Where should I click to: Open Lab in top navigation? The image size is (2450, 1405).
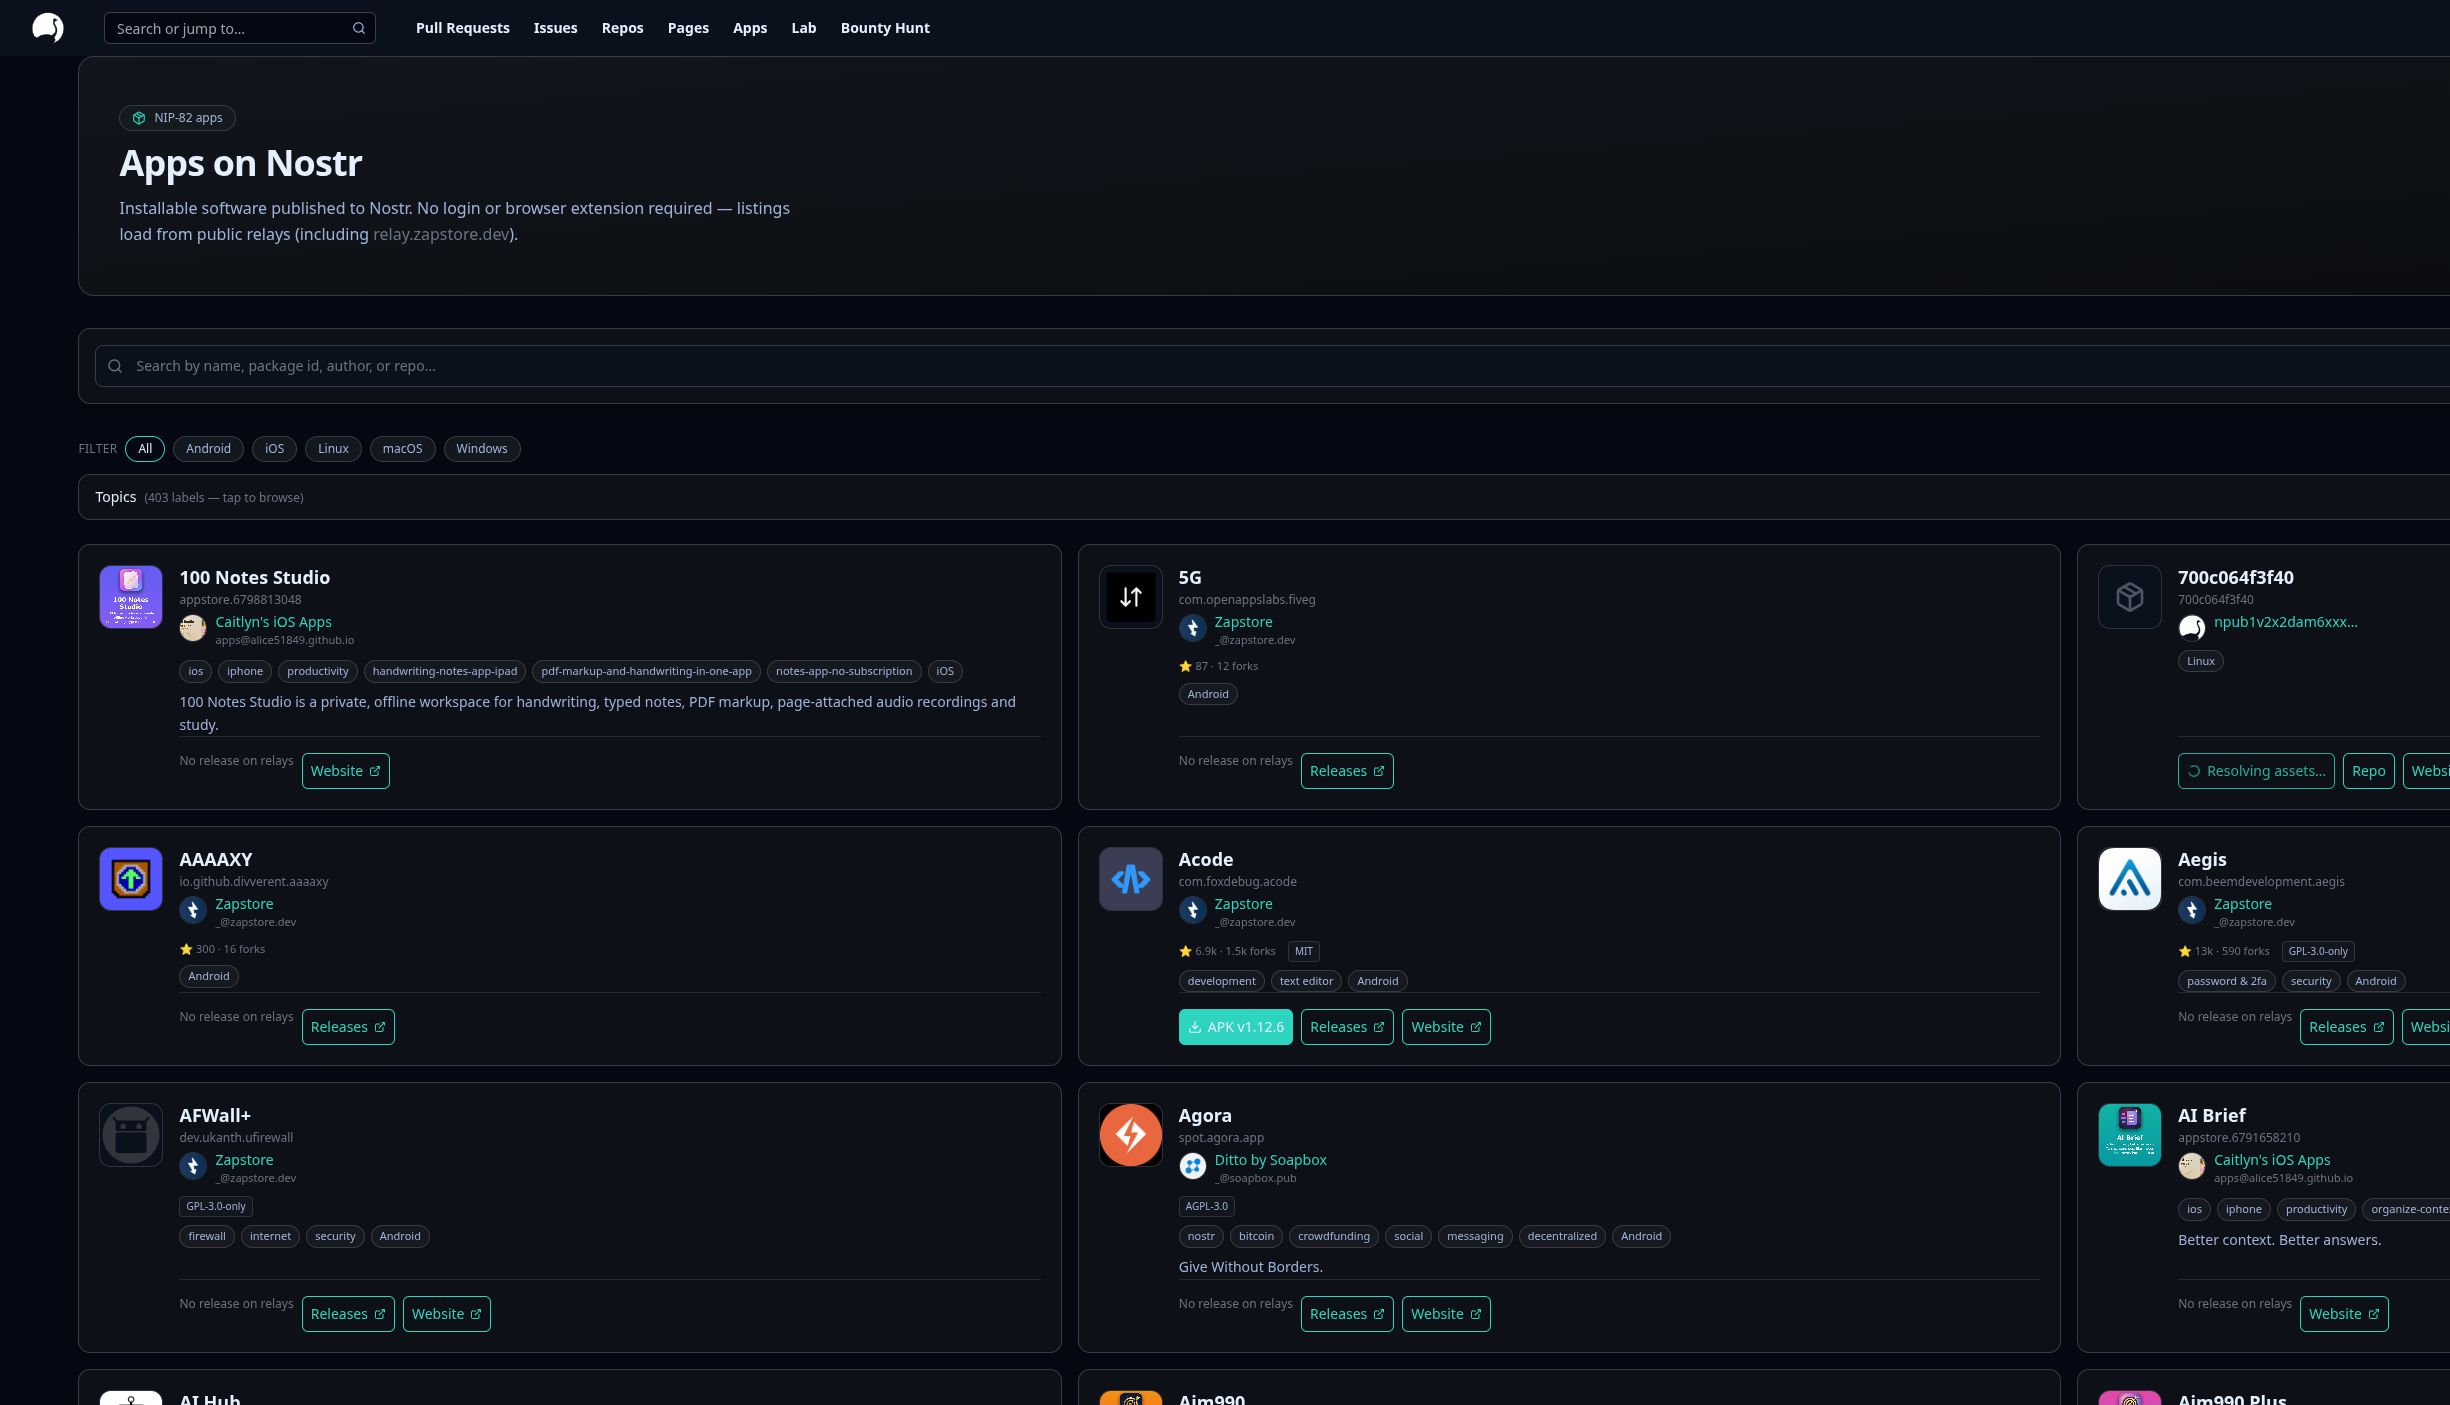[804, 28]
